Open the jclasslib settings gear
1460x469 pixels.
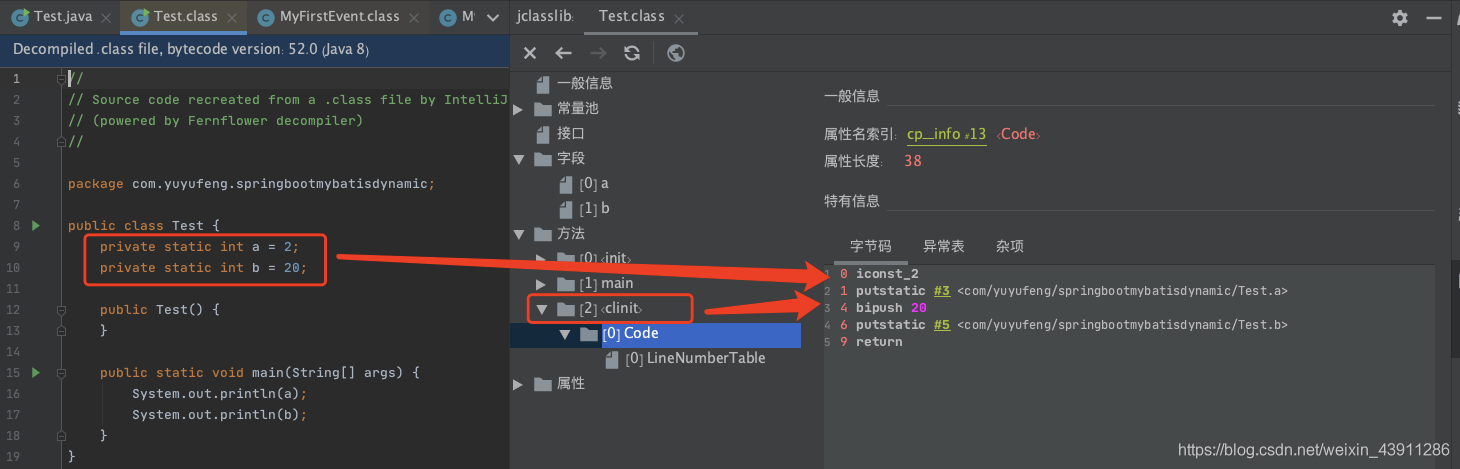[1399, 18]
